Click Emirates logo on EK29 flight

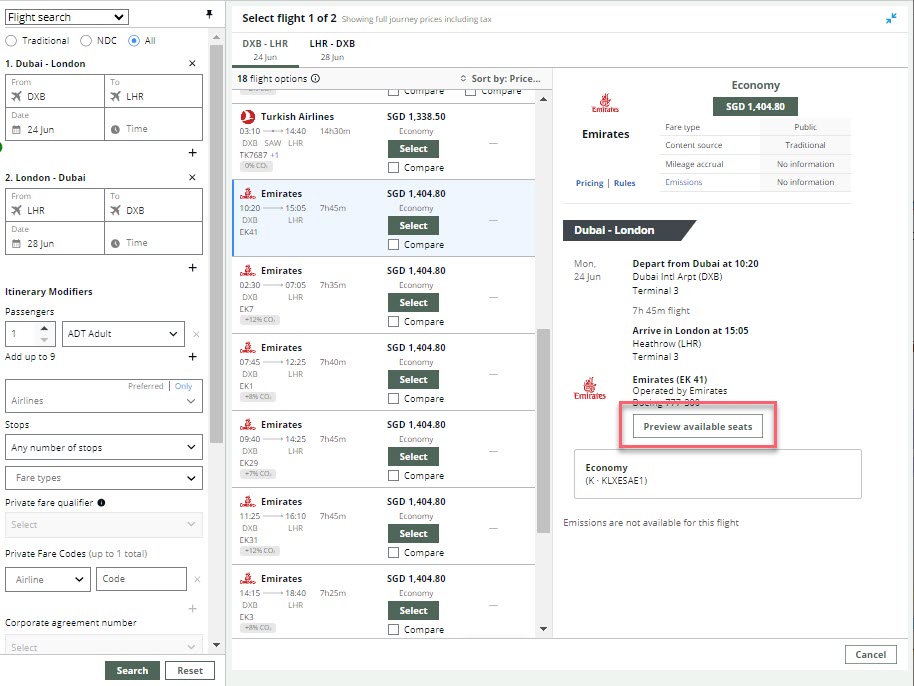point(248,424)
